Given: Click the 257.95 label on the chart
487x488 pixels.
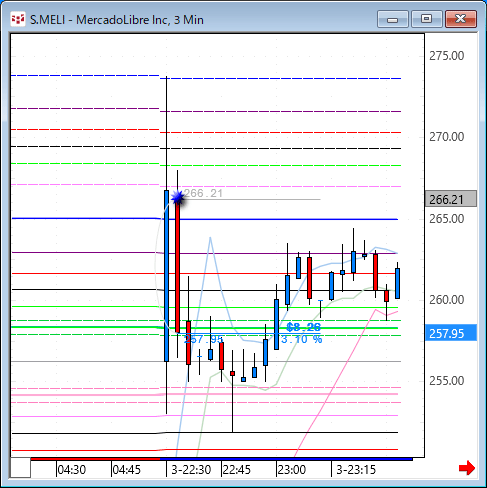Looking at the screenshot, I should (204, 339).
